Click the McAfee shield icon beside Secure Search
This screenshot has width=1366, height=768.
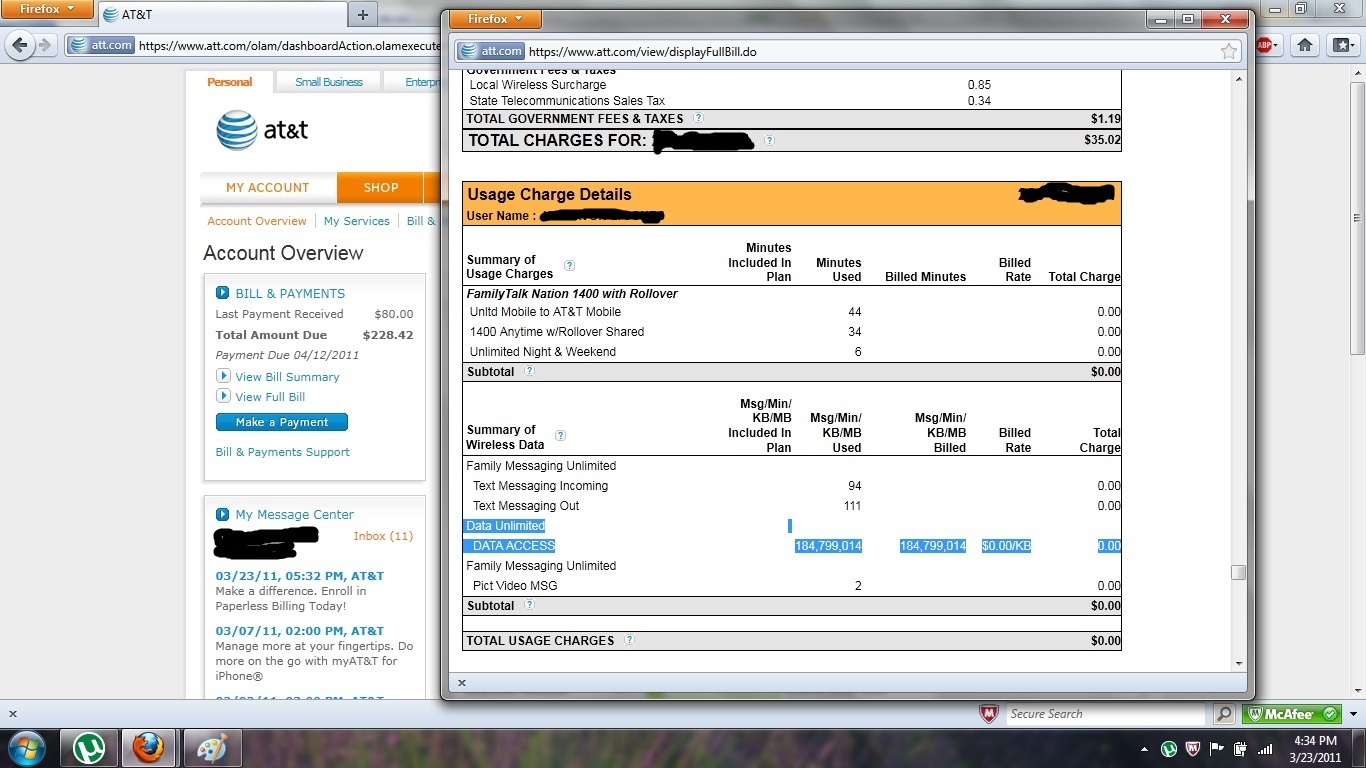(989, 714)
